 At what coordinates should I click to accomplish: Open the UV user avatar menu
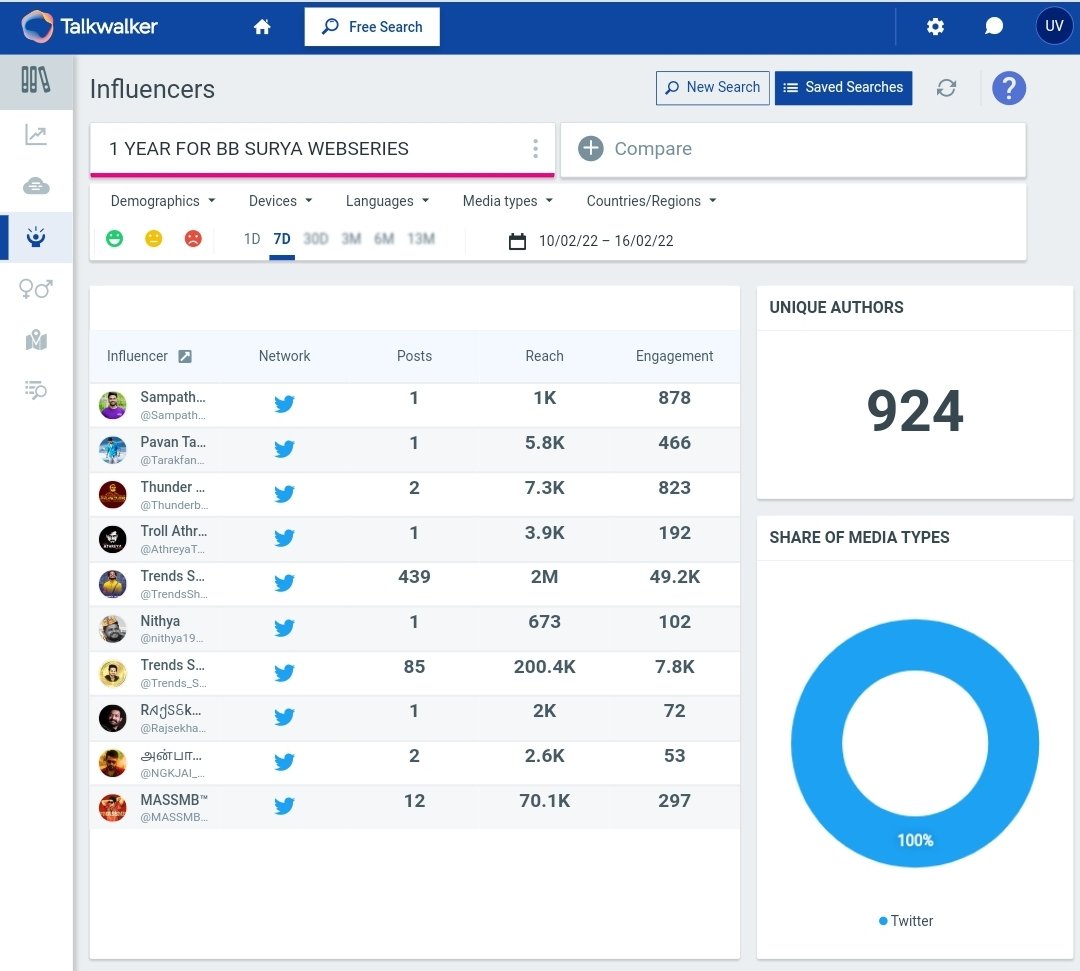[1054, 26]
